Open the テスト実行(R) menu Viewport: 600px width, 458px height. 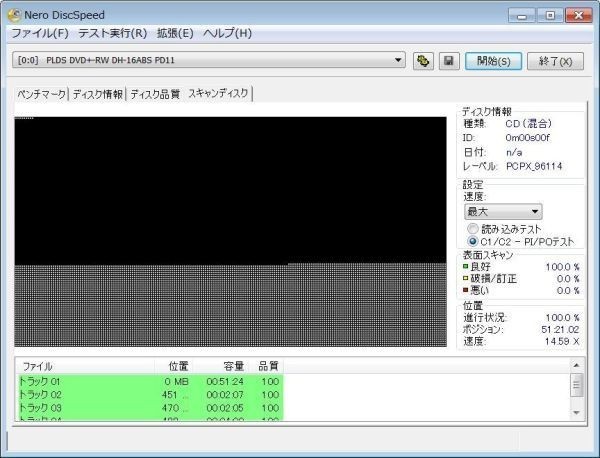(x=112, y=33)
